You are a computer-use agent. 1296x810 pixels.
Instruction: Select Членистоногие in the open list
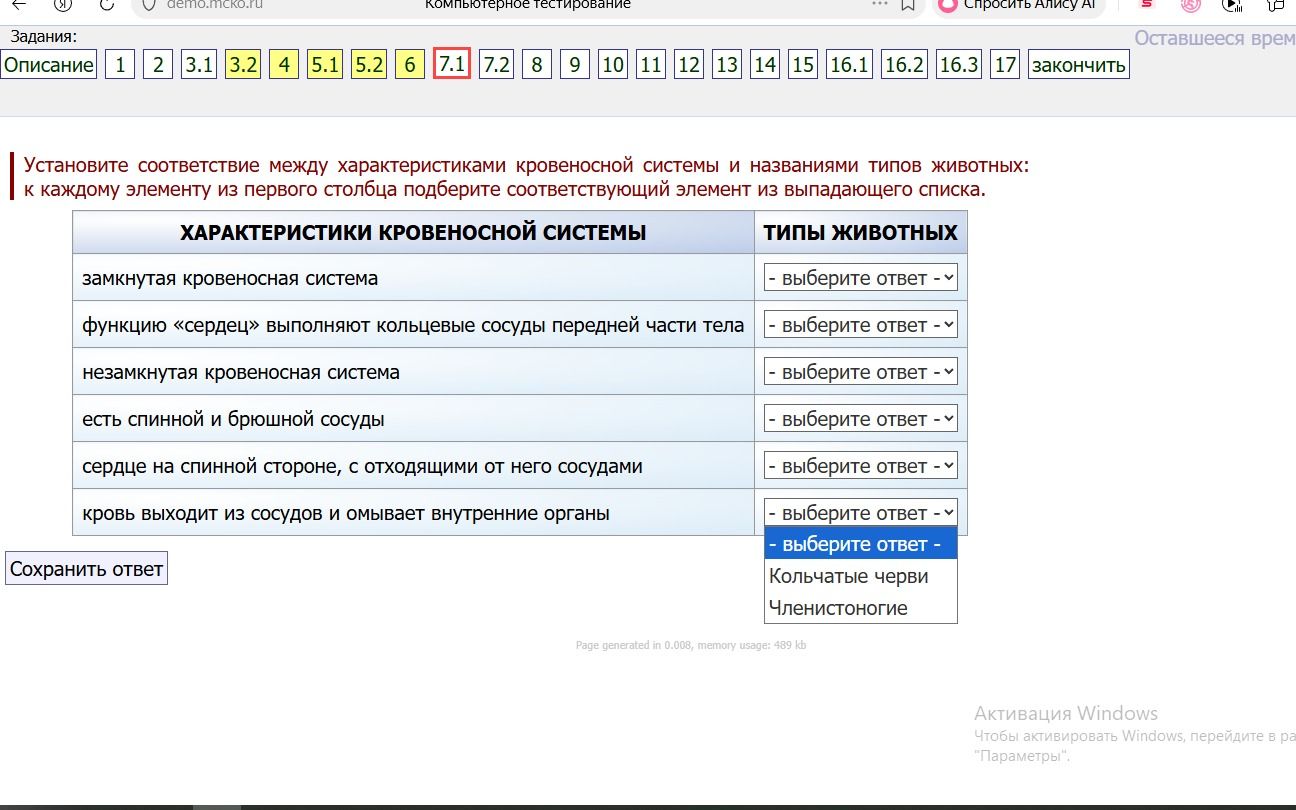[x=861, y=608]
